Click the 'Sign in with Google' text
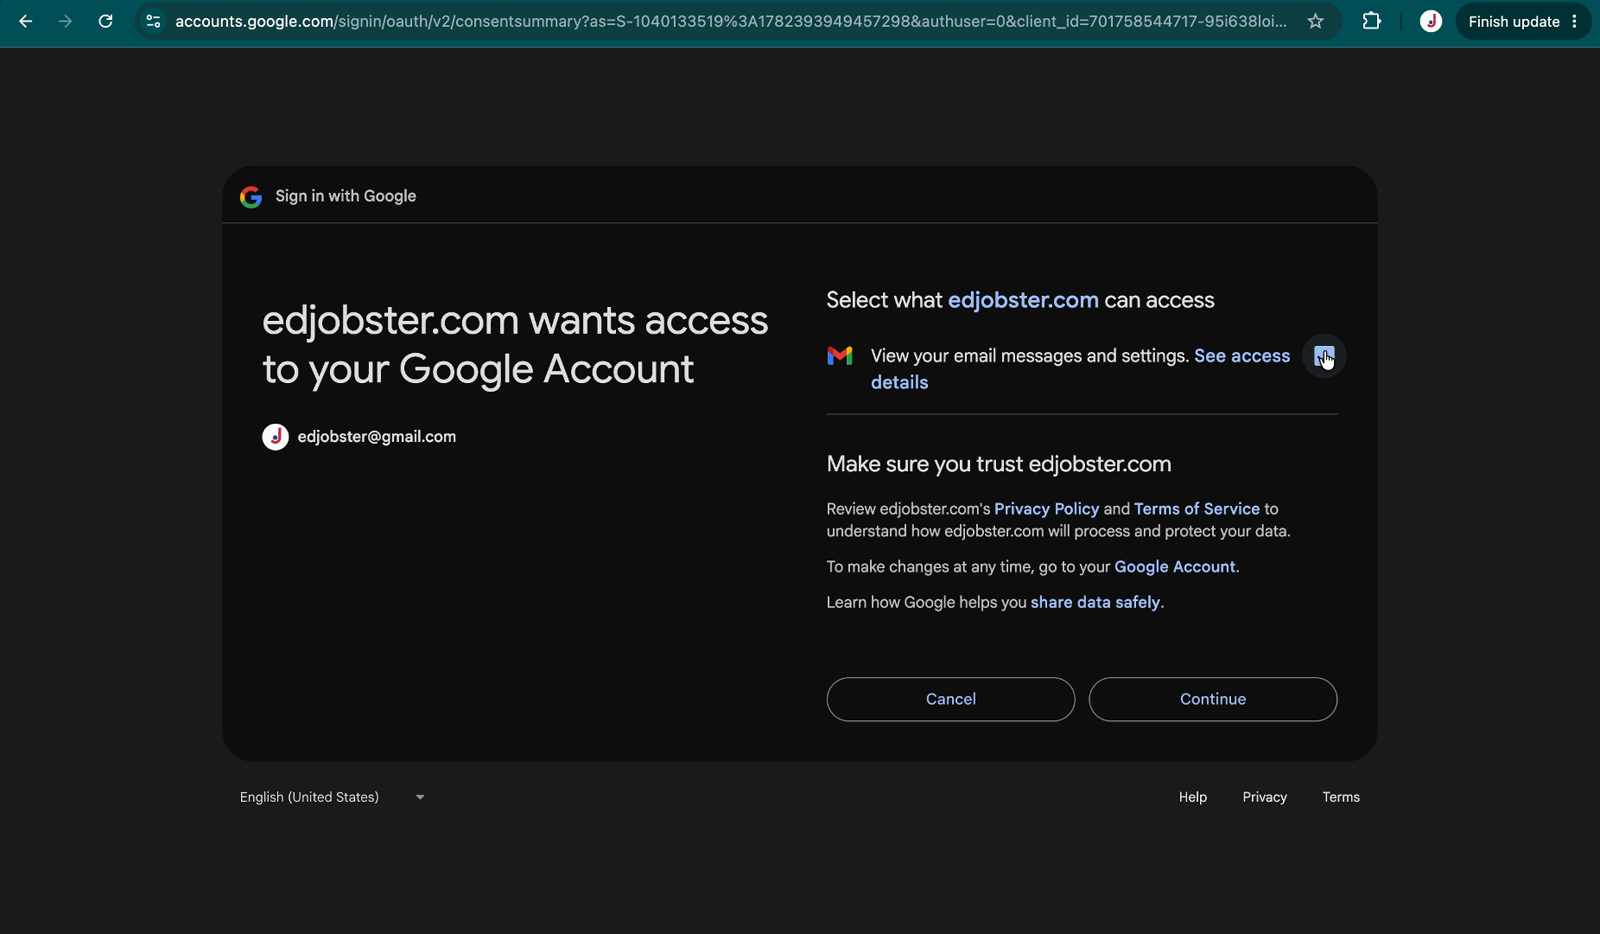 click(346, 196)
